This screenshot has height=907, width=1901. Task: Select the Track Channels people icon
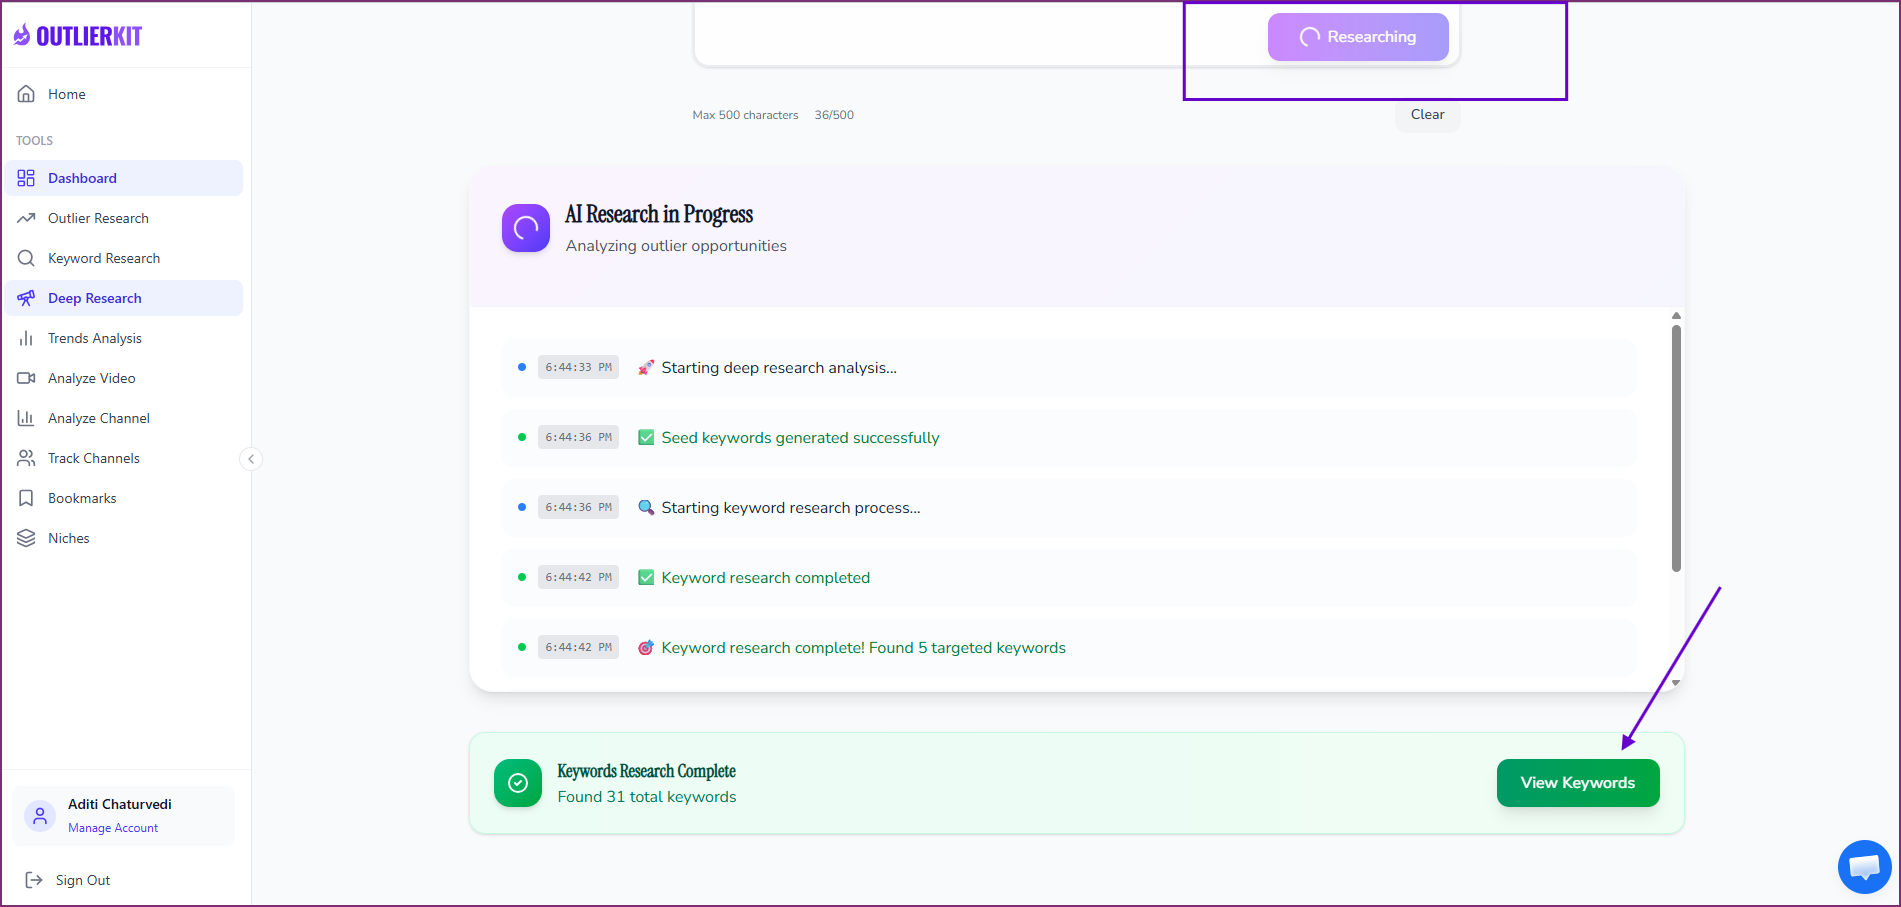pos(26,457)
